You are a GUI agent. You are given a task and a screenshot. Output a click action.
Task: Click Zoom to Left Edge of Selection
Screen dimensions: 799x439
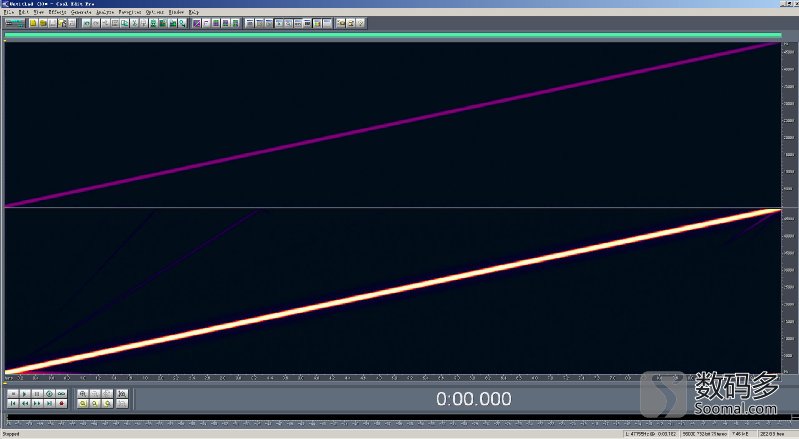(95, 403)
